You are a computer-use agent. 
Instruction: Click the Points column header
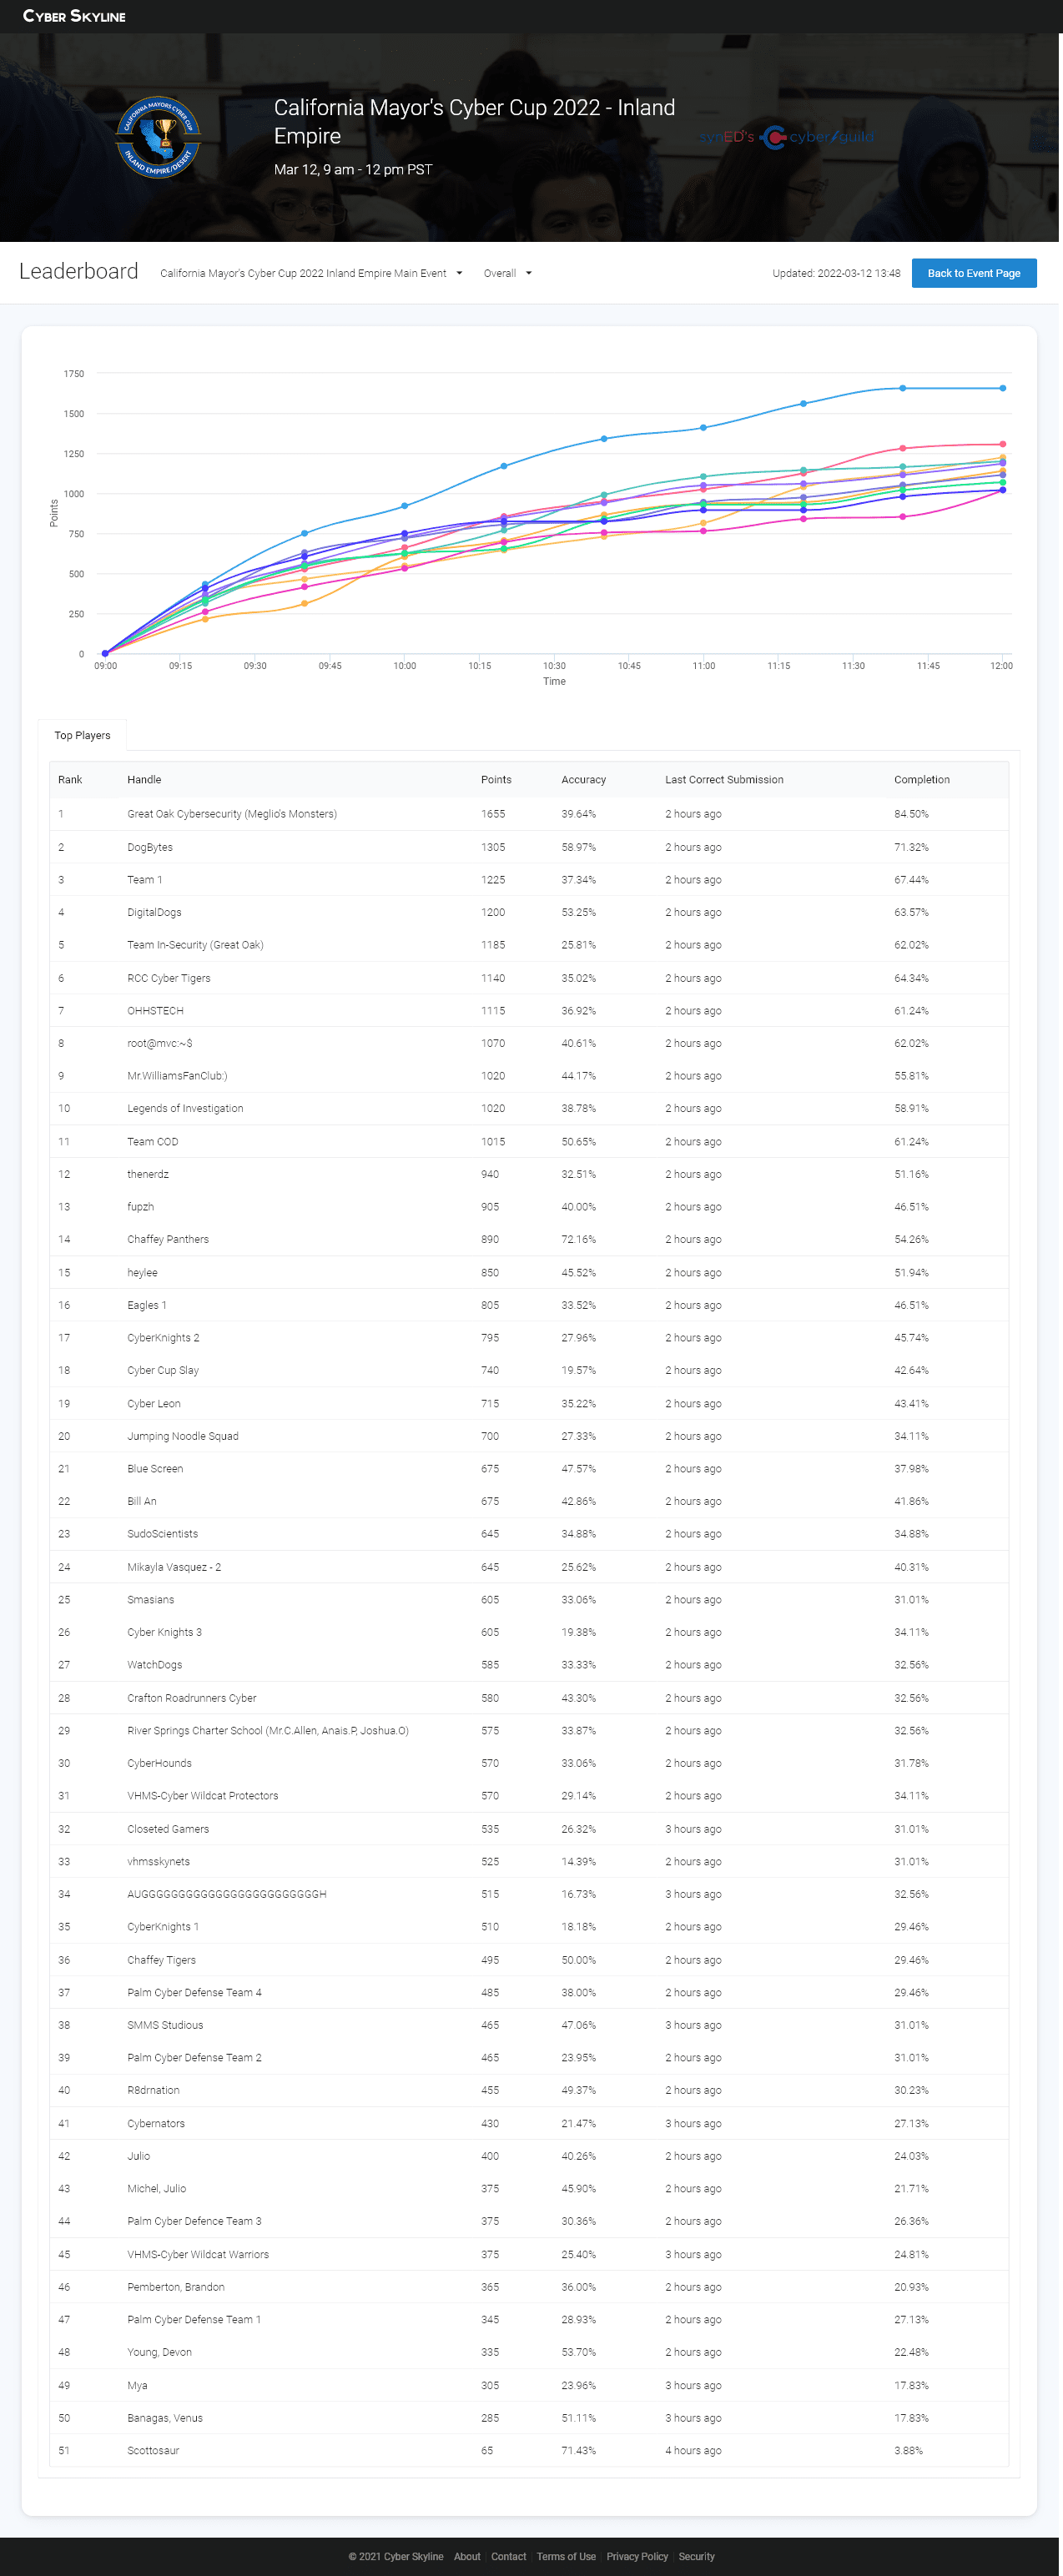click(x=496, y=780)
